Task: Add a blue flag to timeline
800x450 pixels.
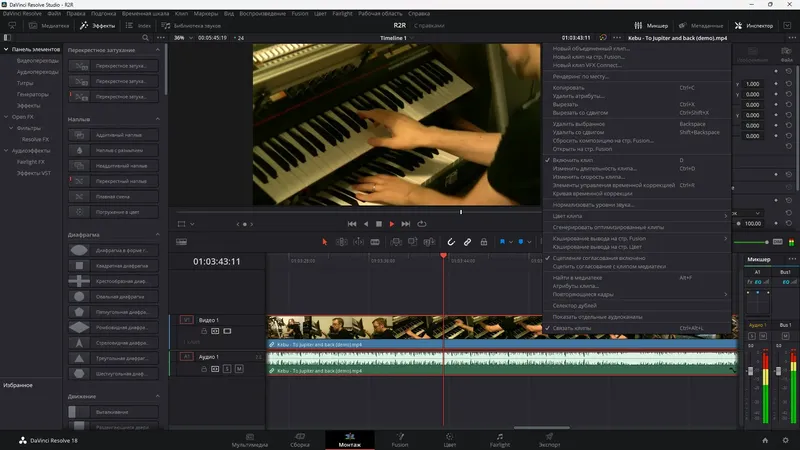Action: tap(502, 242)
